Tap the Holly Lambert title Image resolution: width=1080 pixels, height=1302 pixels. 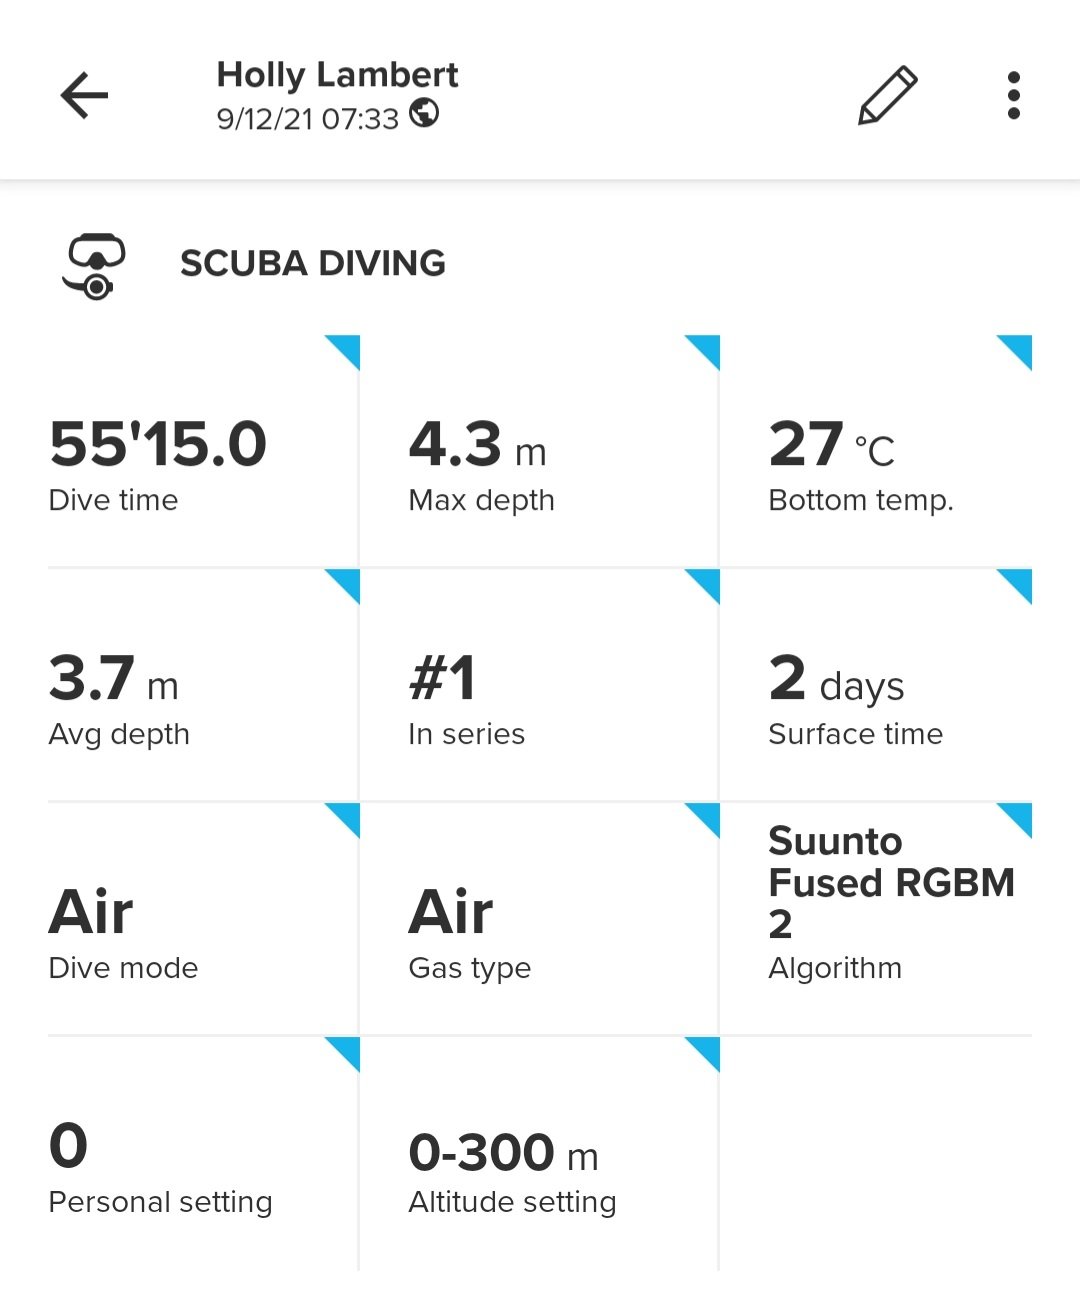tap(337, 74)
